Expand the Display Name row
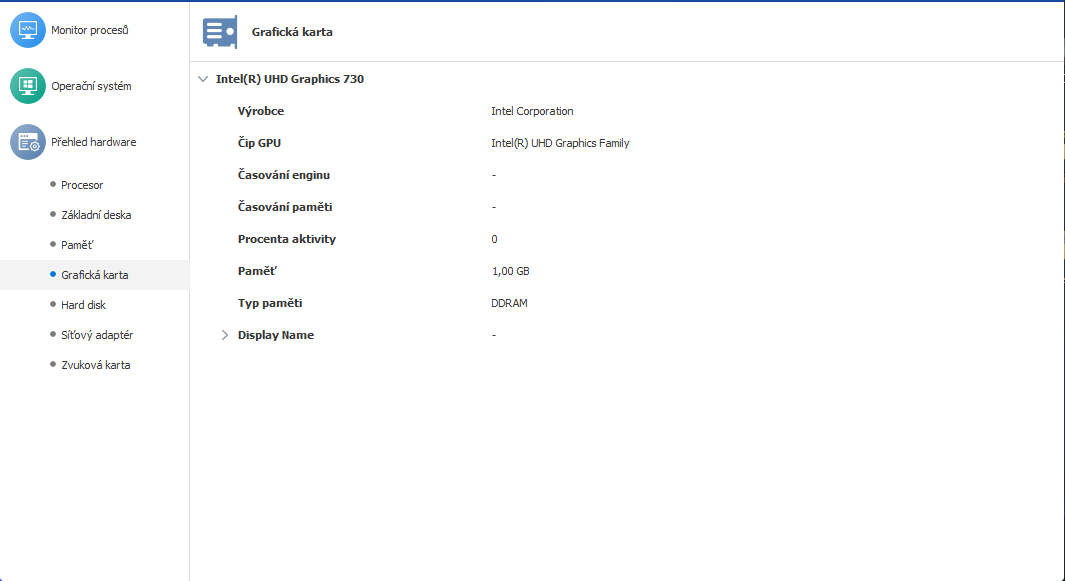1065x581 pixels. pos(225,335)
